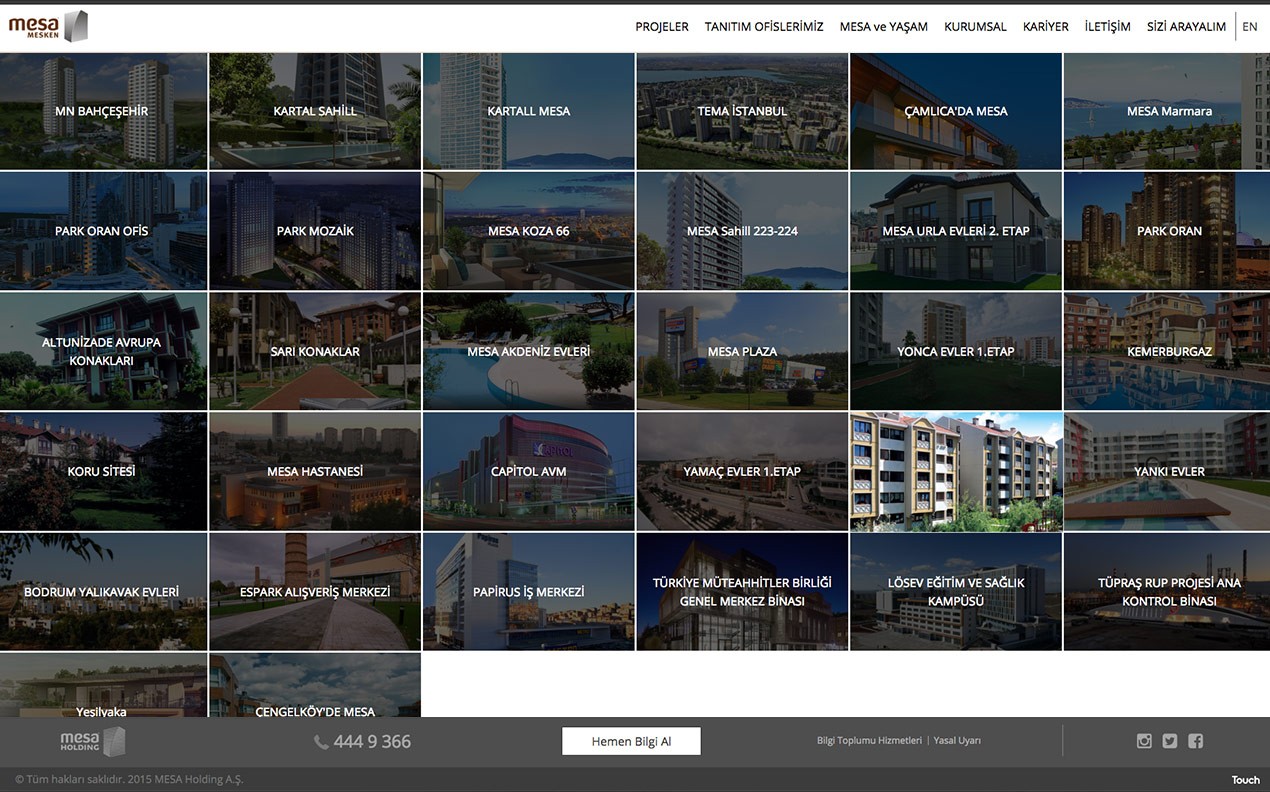This screenshot has height=792, width=1270.
Task: Open MESA ve YAŞAM menu
Action: (884, 27)
